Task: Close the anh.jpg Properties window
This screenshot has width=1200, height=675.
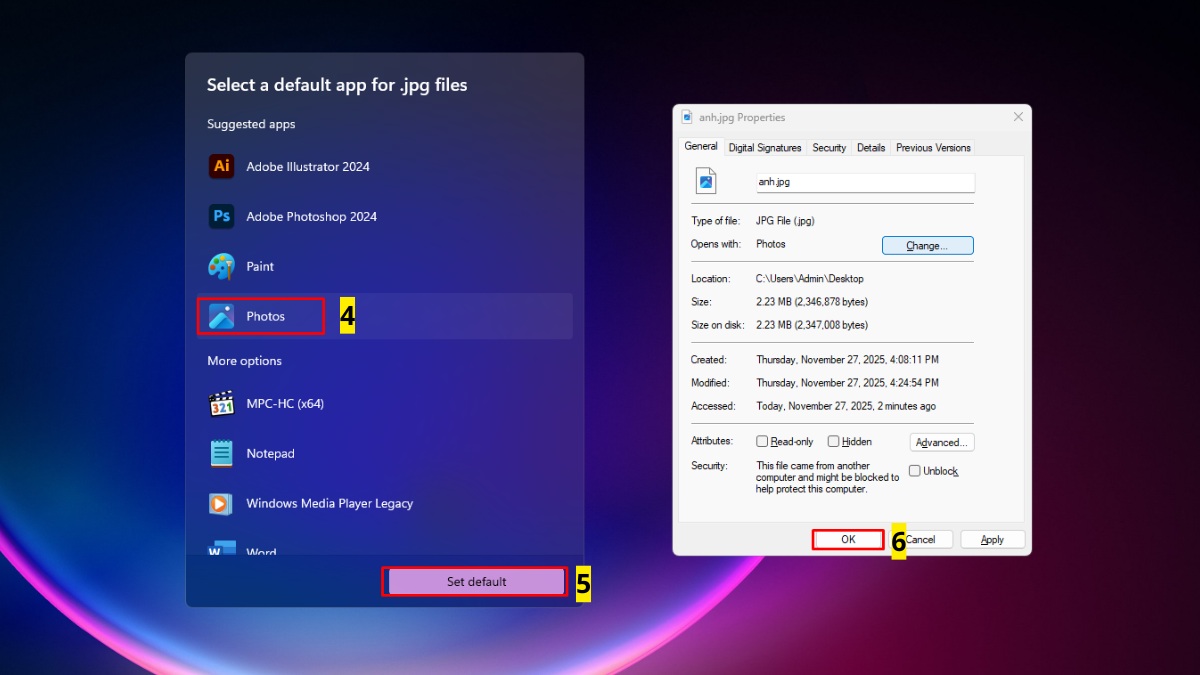Action: 1018,117
